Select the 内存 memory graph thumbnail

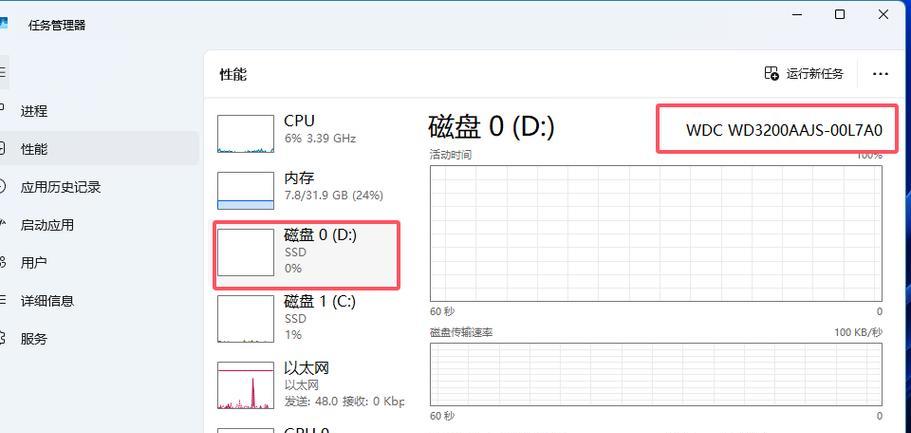(x=245, y=191)
